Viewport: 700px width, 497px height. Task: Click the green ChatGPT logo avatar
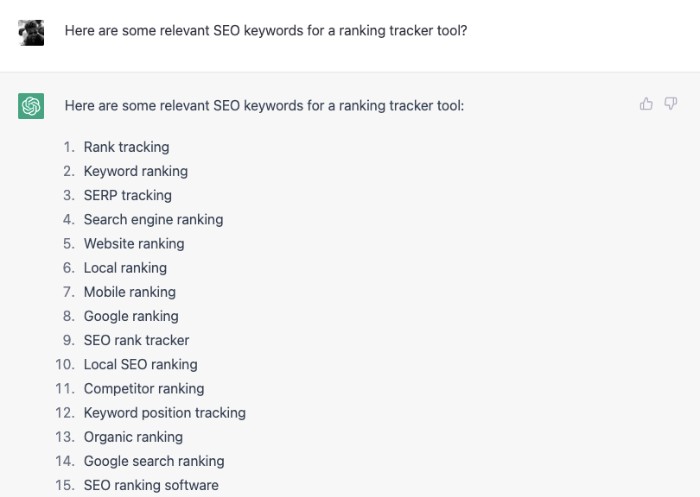click(31, 106)
